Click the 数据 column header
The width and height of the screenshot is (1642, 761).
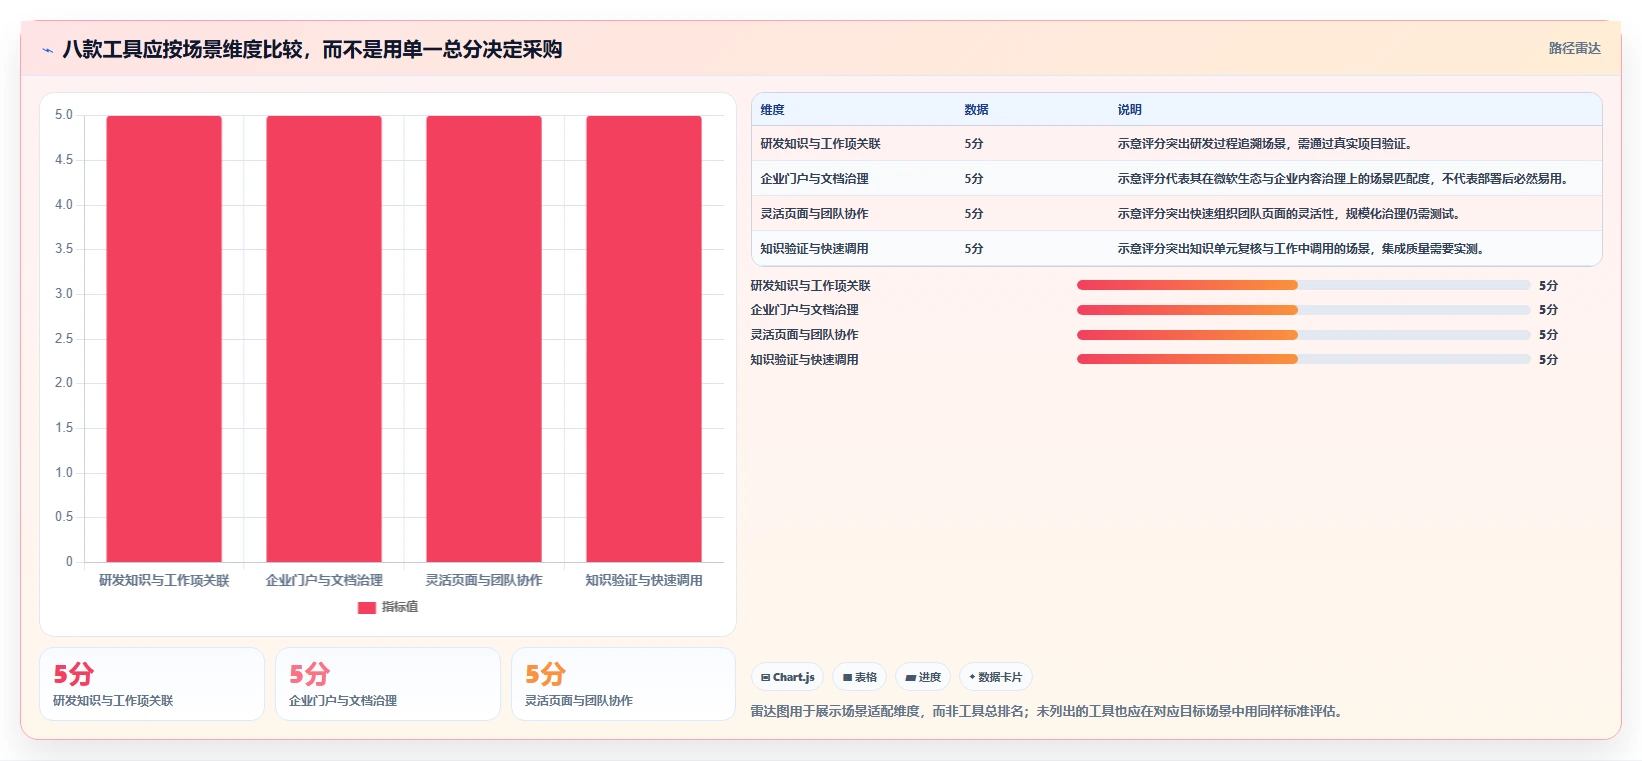tap(976, 110)
